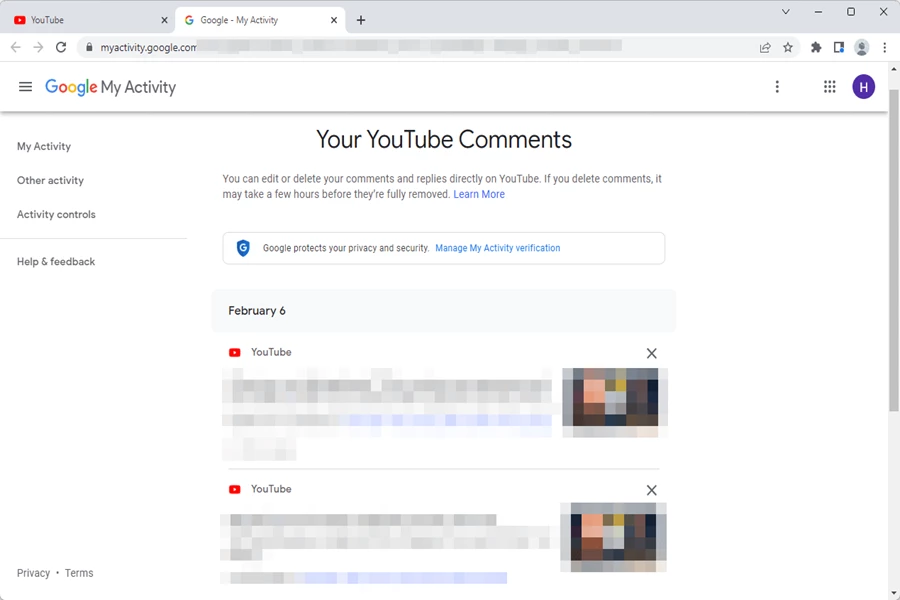Image resolution: width=900 pixels, height=600 pixels.
Task: View site info via lock icon
Action: point(89,48)
